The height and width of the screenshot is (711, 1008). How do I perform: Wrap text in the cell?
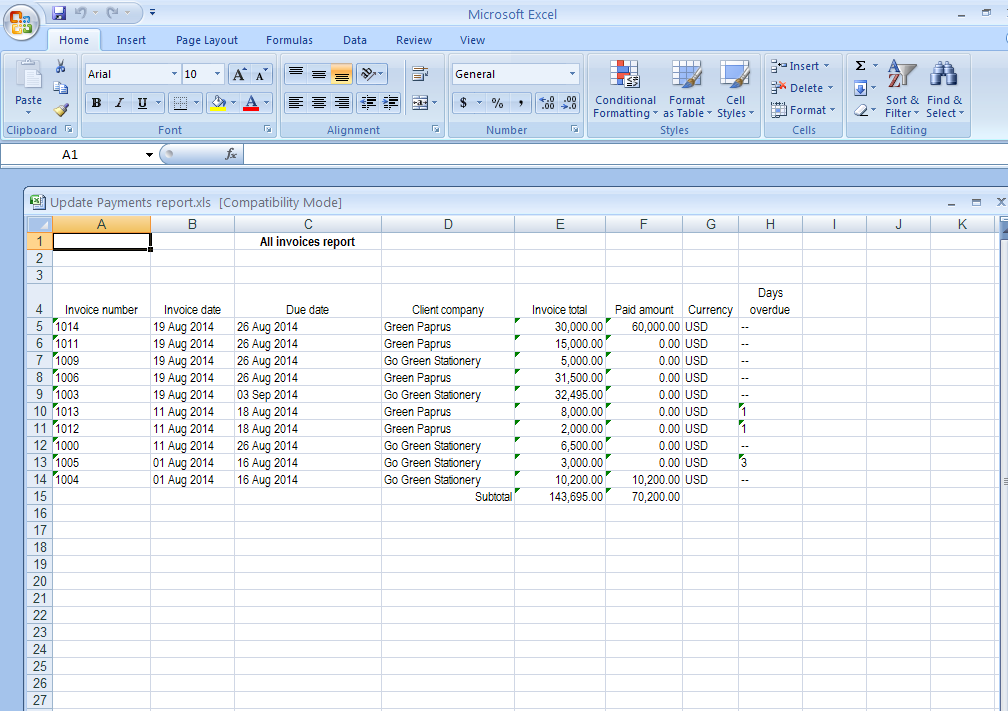tap(420, 74)
